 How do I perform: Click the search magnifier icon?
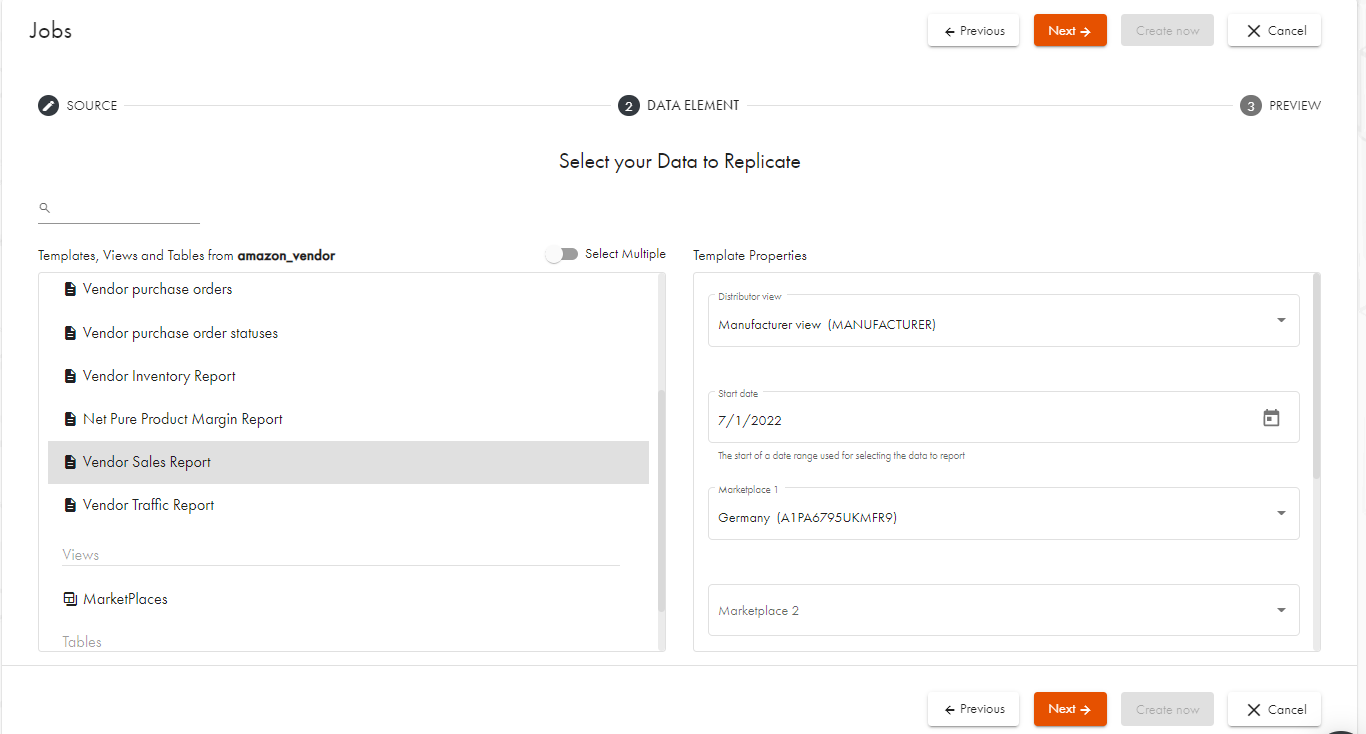(x=44, y=208)
